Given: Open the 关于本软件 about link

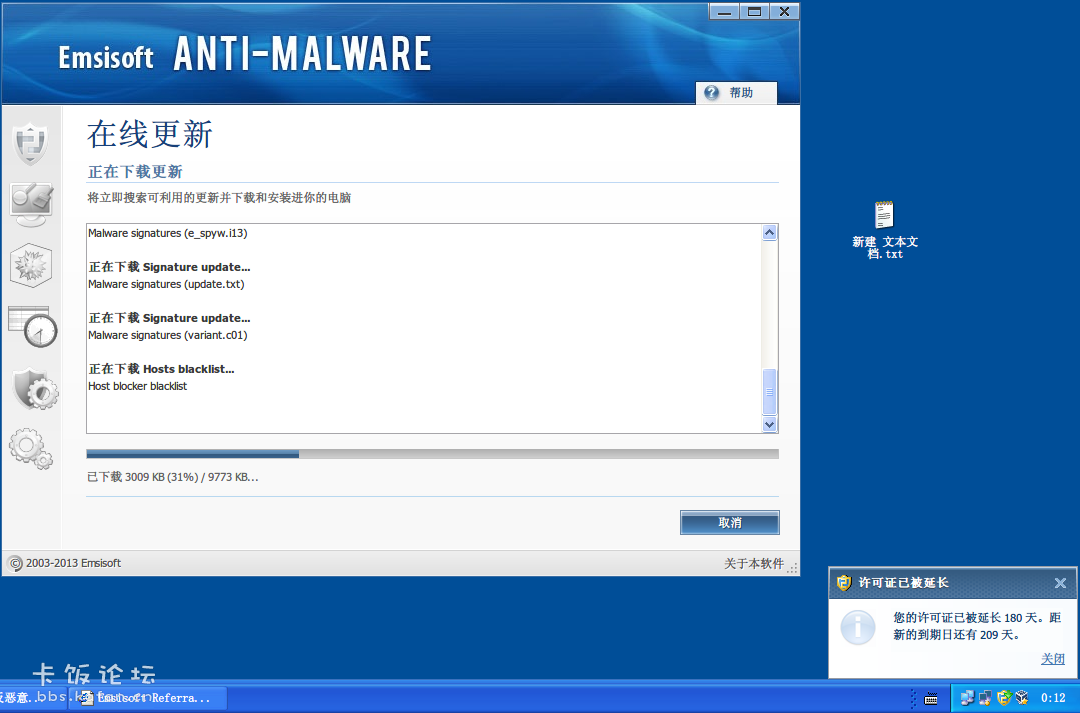Looking at the screenshot, I should tap(754, 564).
